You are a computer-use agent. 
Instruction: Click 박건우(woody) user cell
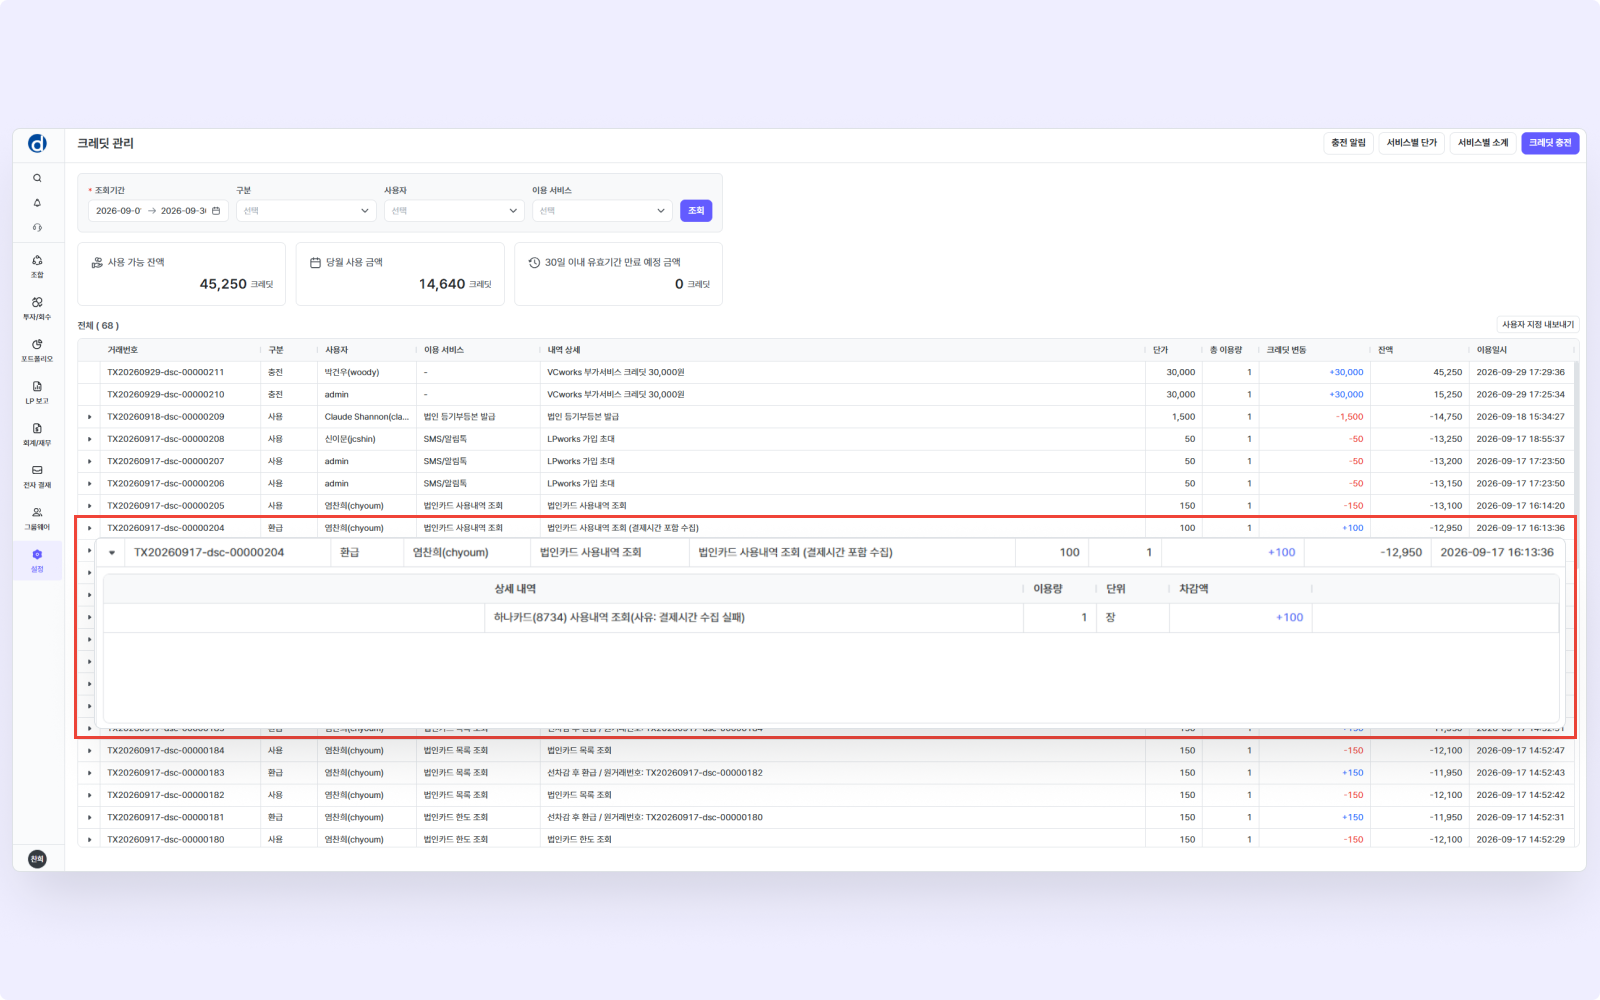tap(352, 372)
